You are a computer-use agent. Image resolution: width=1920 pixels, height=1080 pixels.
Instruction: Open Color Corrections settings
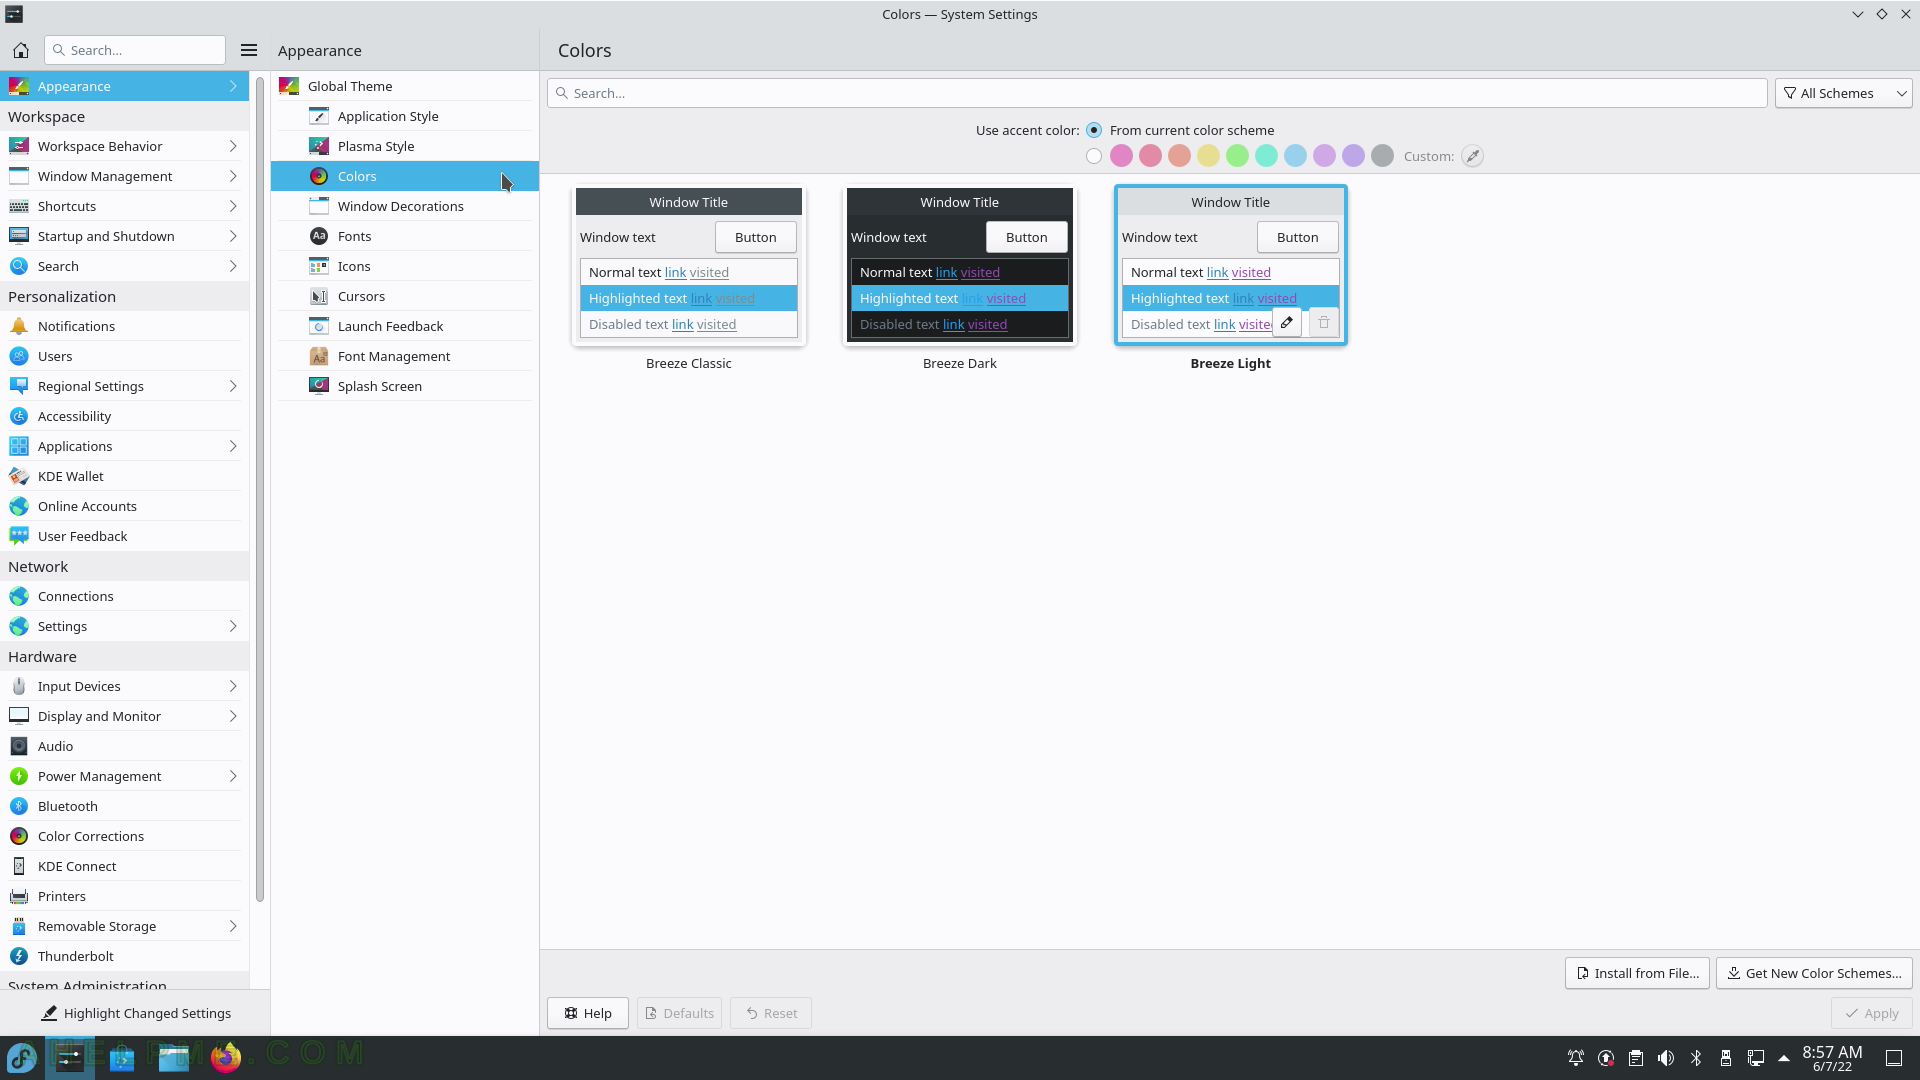[125, 836]
